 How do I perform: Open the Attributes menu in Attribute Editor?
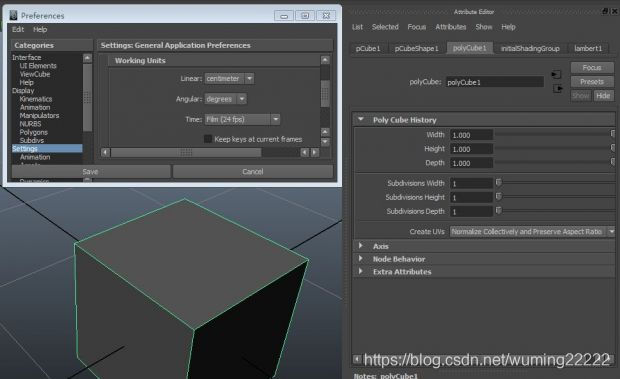(x=451, y=27)
